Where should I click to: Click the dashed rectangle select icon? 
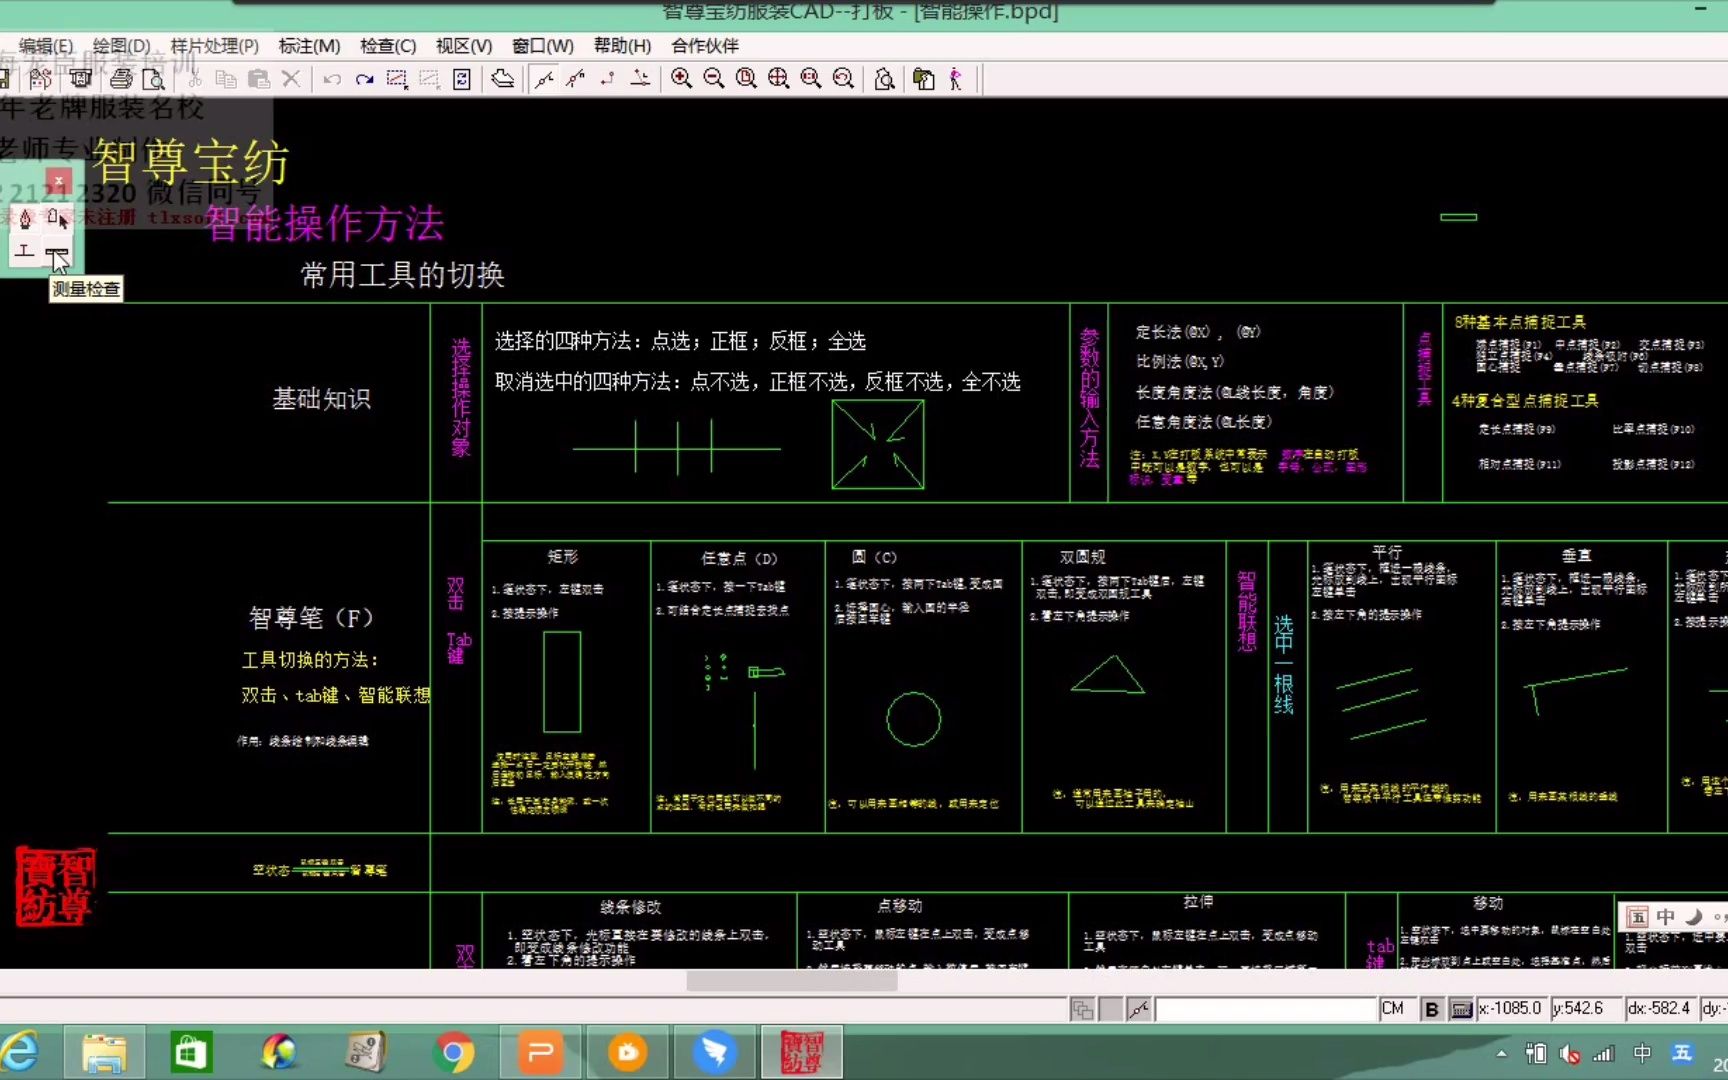point(397,79)
